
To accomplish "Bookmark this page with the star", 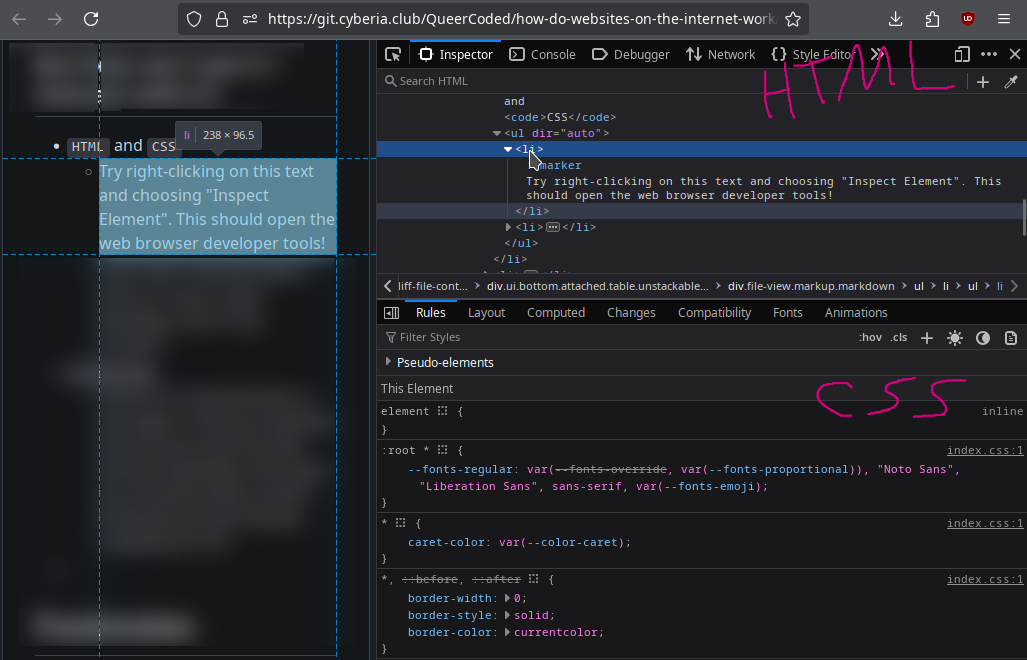I will (793, 19).
